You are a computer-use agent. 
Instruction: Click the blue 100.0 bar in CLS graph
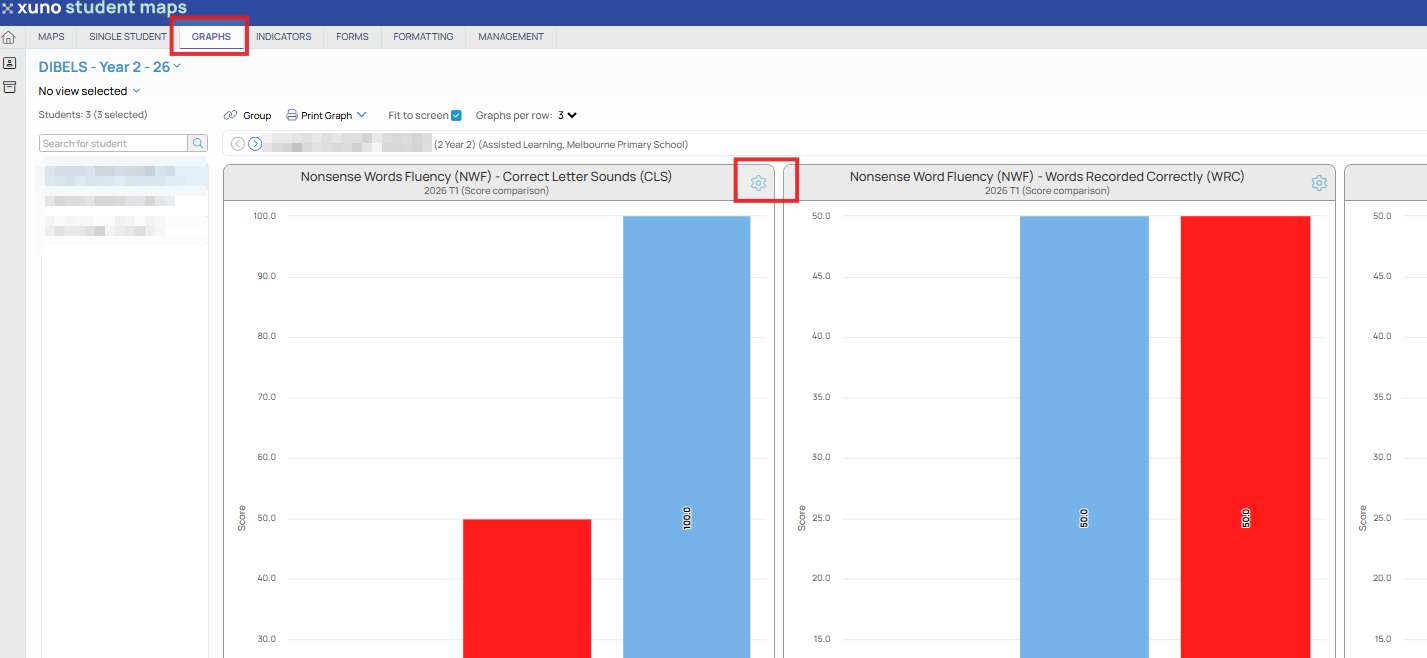point(686,437)
